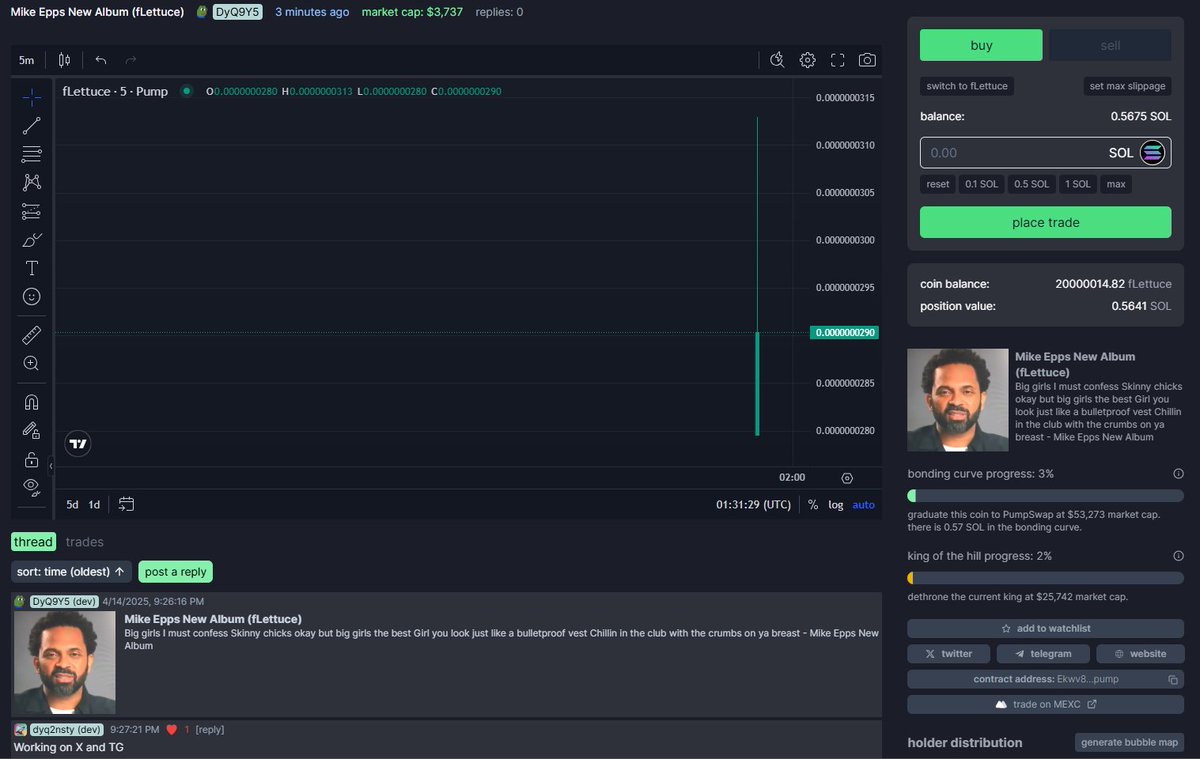This screenshot has height=759, width=1200.
Task: Open set max slippage settings
Action: 1128,86
